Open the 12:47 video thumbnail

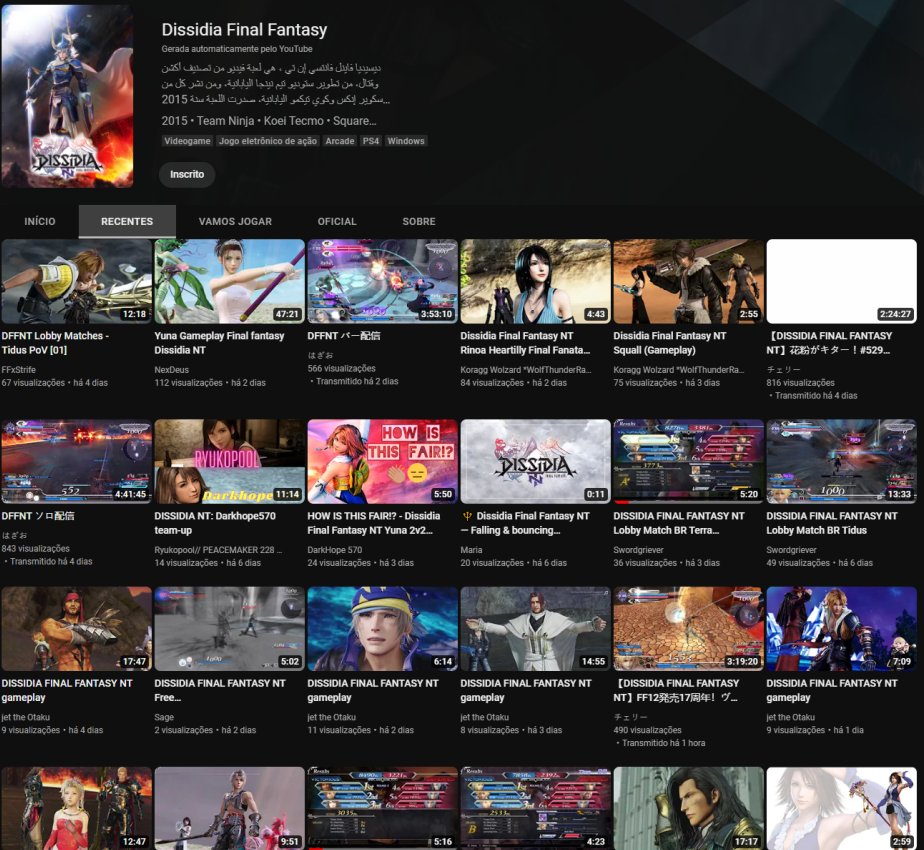click(77, 808)
